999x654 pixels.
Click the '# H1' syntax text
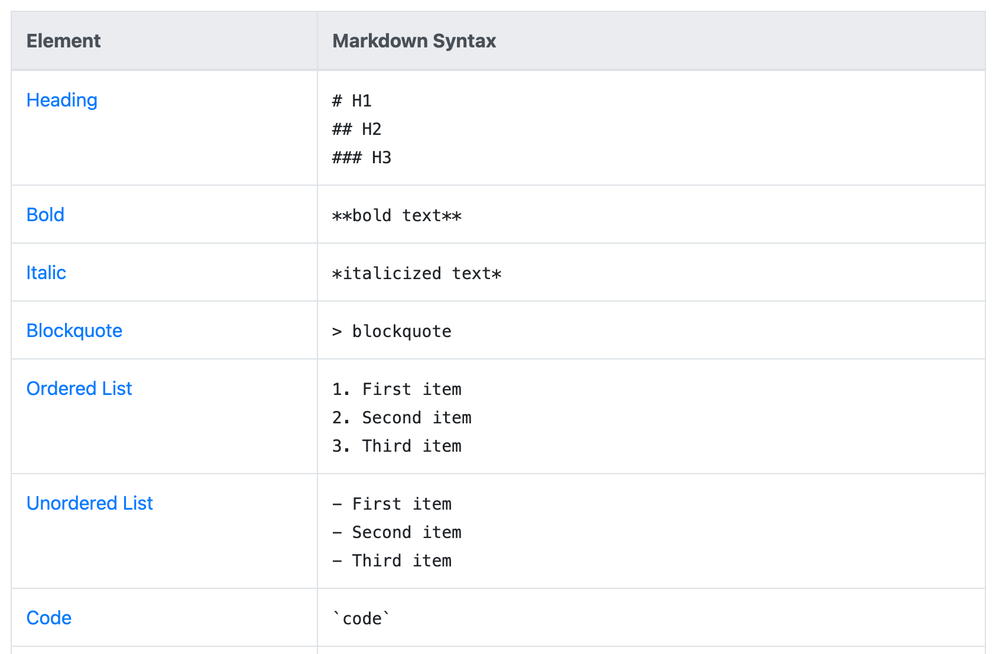(x=352, y=101)
